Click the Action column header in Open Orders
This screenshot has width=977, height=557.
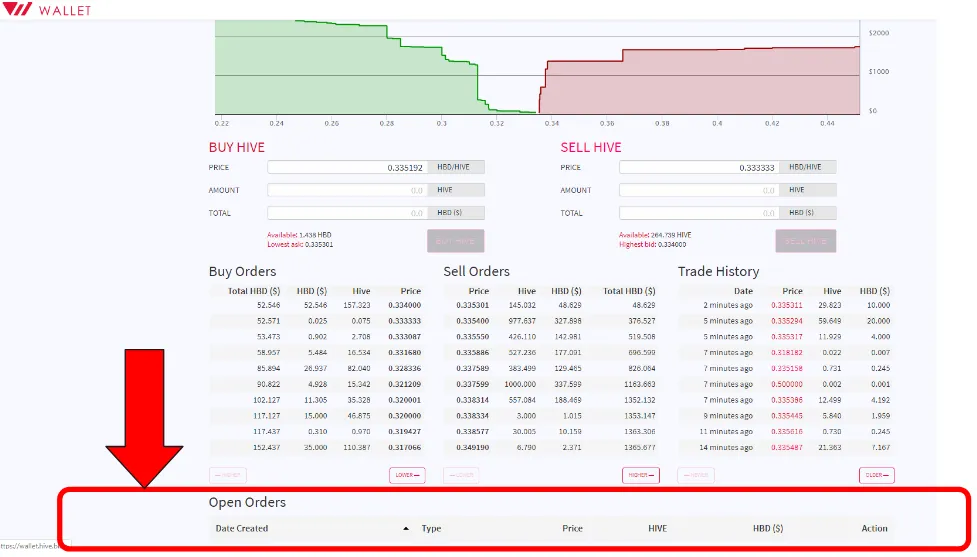(x=874, y=528)
